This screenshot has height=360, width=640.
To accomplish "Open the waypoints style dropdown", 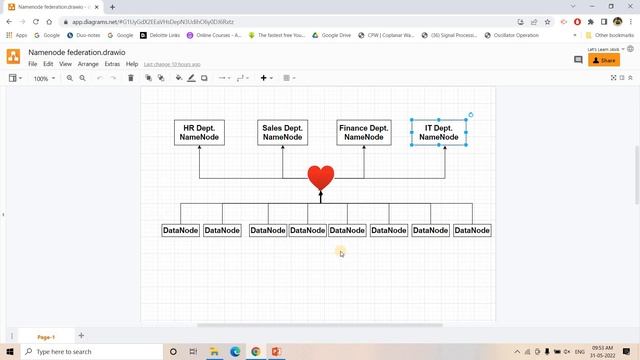I will [x=242, y=78].
